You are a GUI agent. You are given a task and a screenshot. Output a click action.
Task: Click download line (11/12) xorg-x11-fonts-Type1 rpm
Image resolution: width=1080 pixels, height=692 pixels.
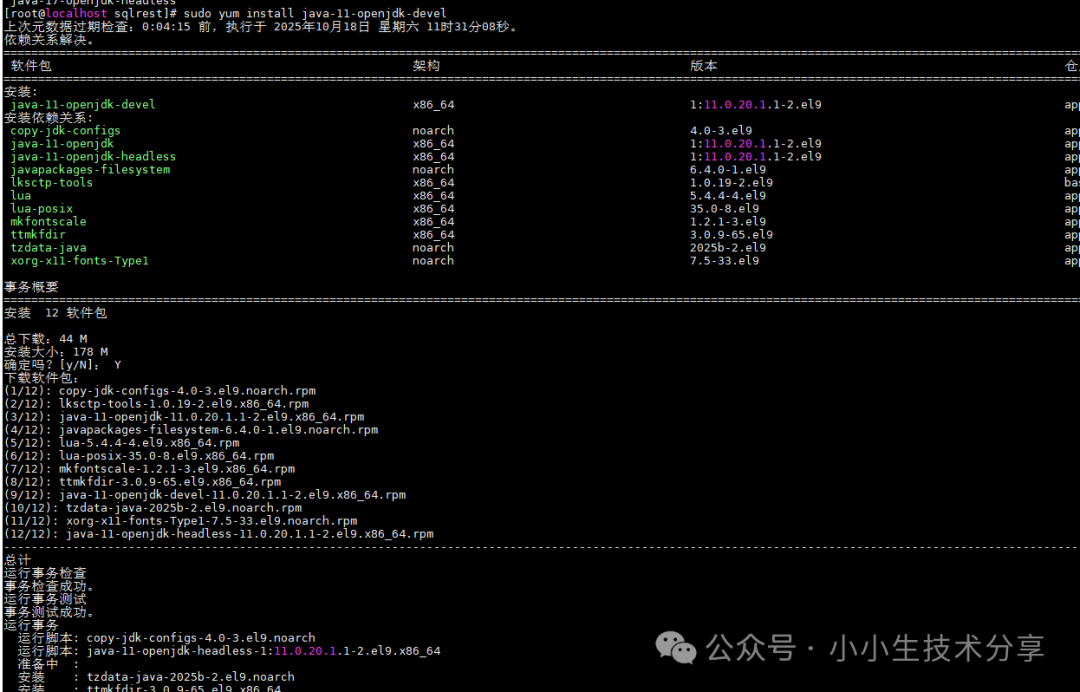[x=180, y=521]
